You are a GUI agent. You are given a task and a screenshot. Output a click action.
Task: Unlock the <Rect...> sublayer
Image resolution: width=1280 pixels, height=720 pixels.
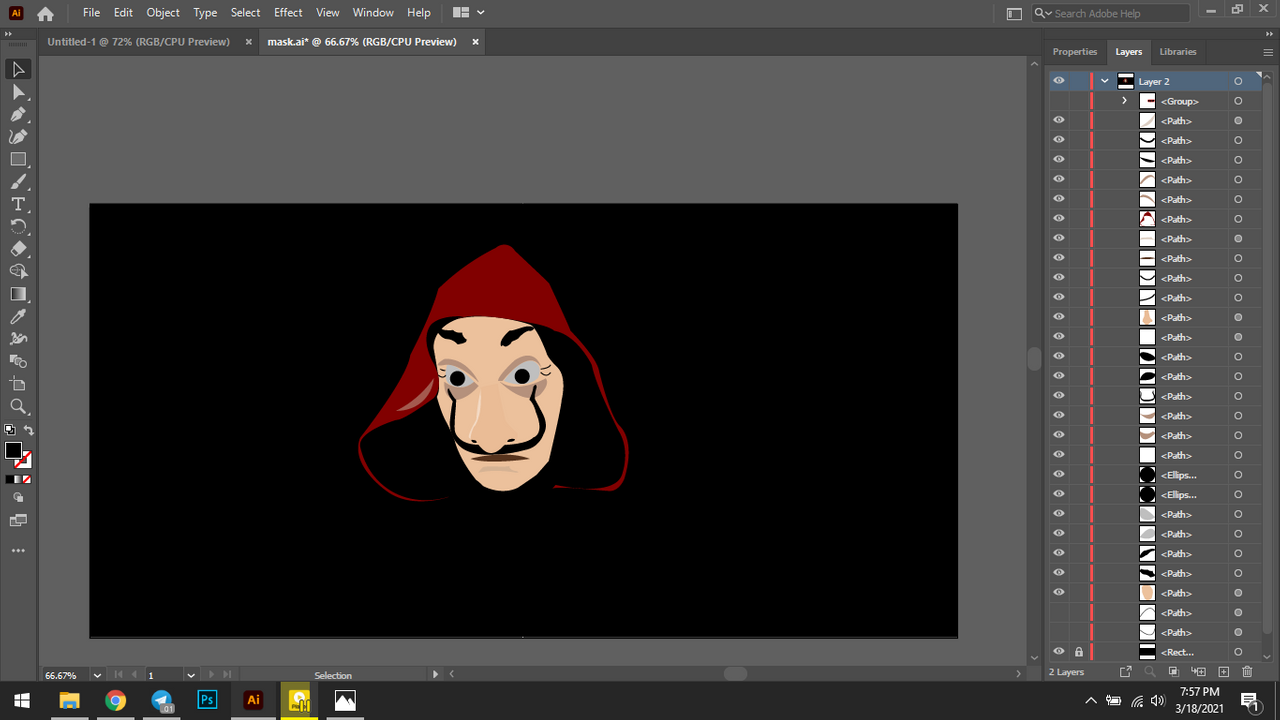[x=1079, y=652]
